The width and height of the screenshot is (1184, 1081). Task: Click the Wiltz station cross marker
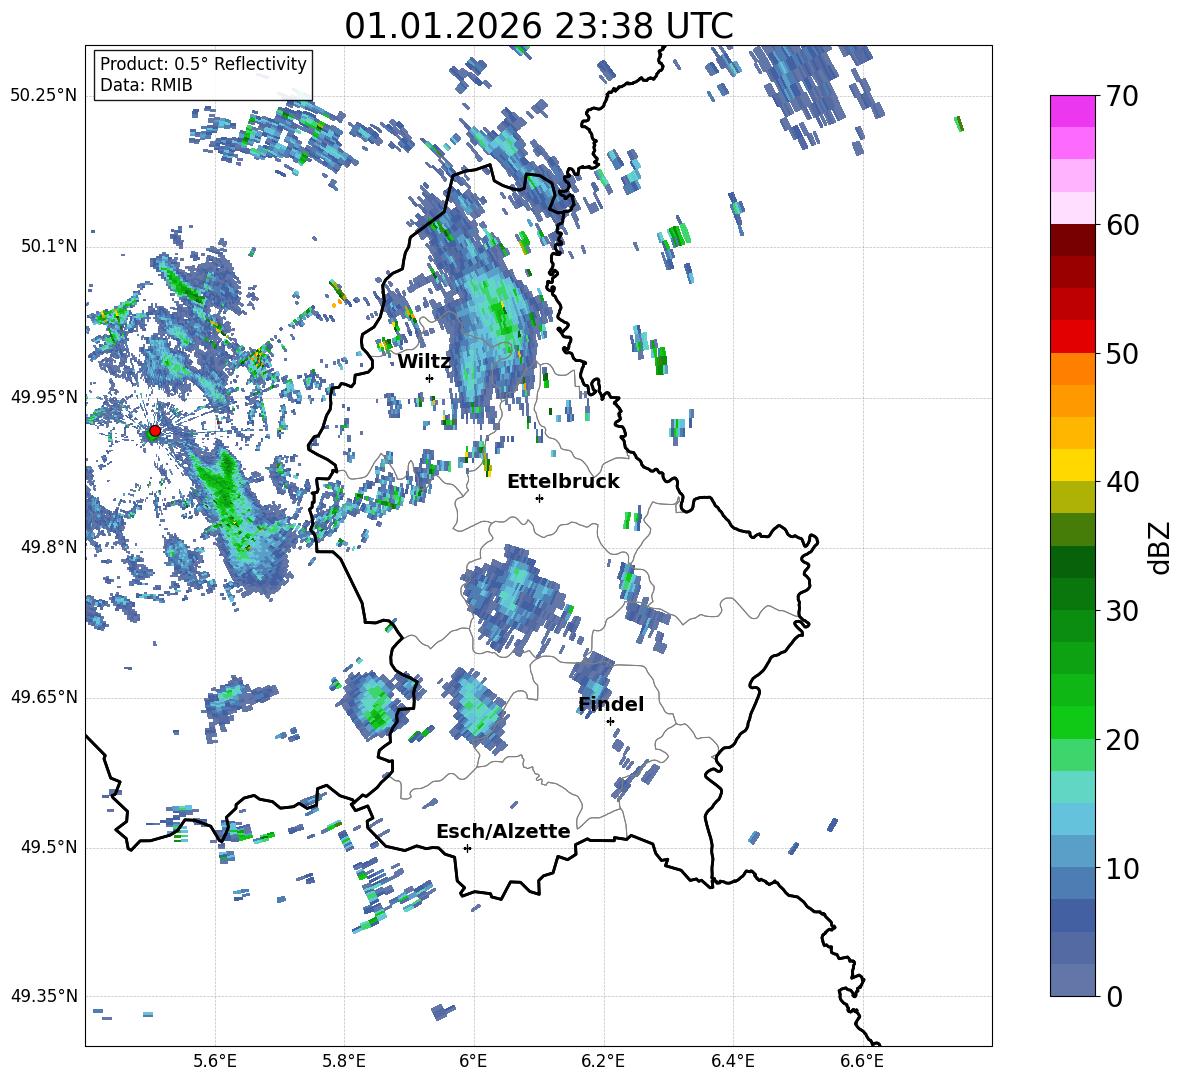point(430,378)
